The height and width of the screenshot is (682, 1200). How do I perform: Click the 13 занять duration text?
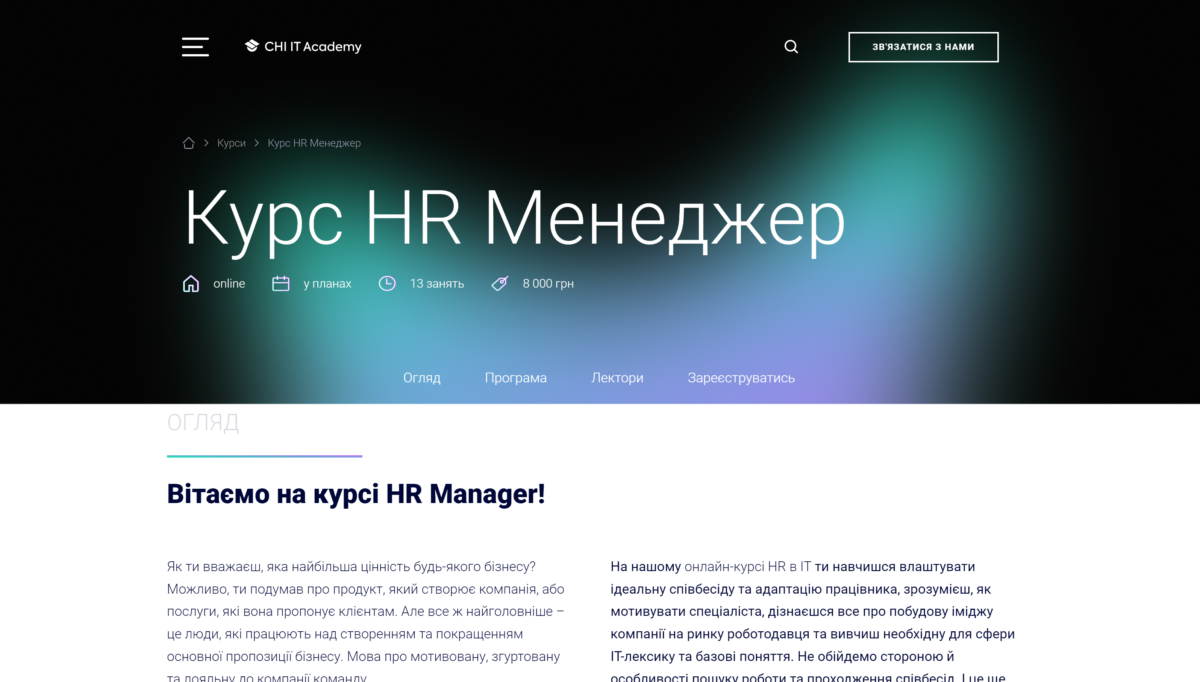tap(437, 284)
